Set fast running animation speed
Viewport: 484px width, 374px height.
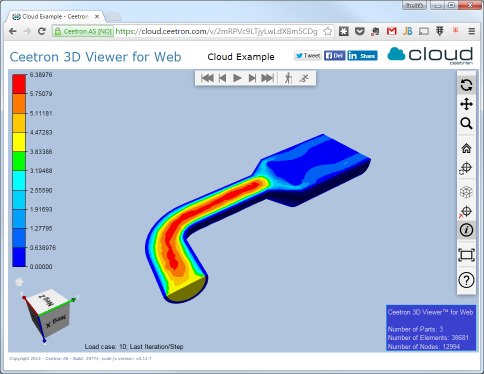(x=304, y=78)
